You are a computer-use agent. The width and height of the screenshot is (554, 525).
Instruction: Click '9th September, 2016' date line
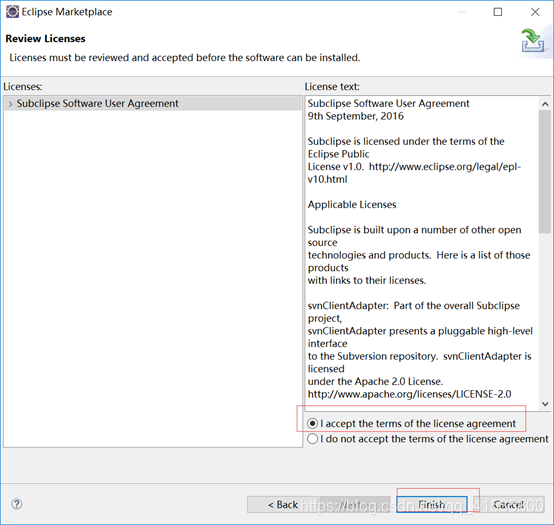click(x=355, y=116)
